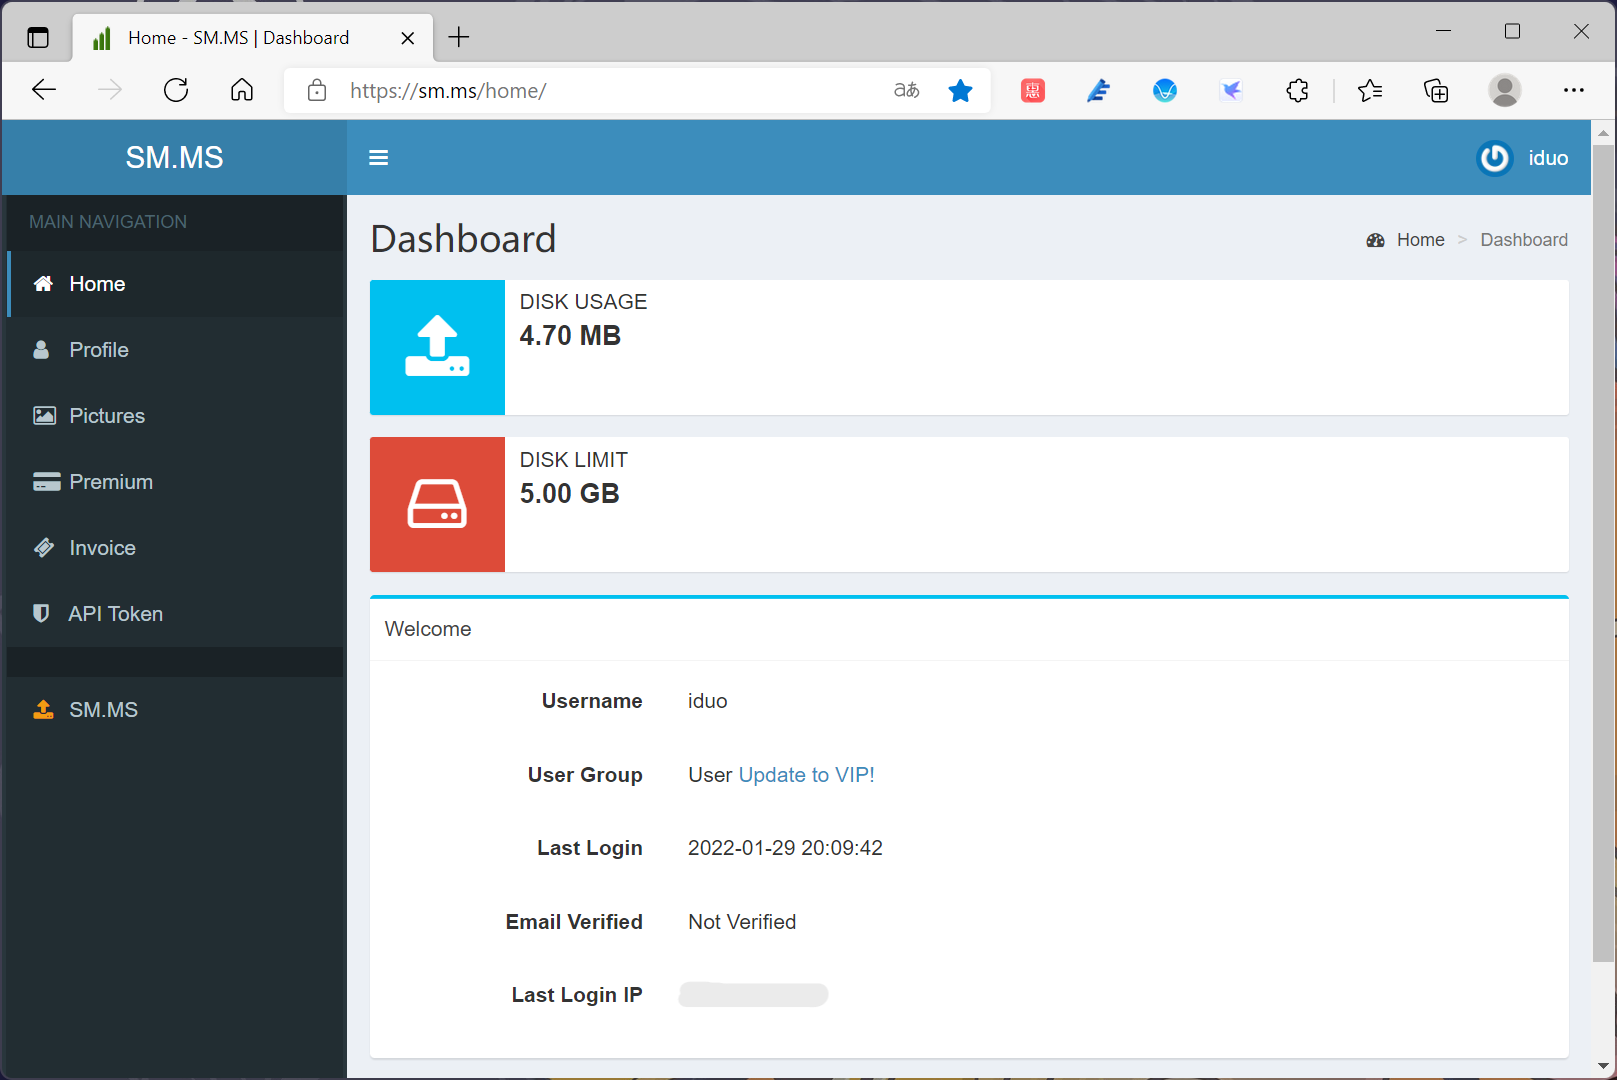Open the iduo user account menu
The height and width of the screenshot is (1080, 1617).
point(1523,158)
